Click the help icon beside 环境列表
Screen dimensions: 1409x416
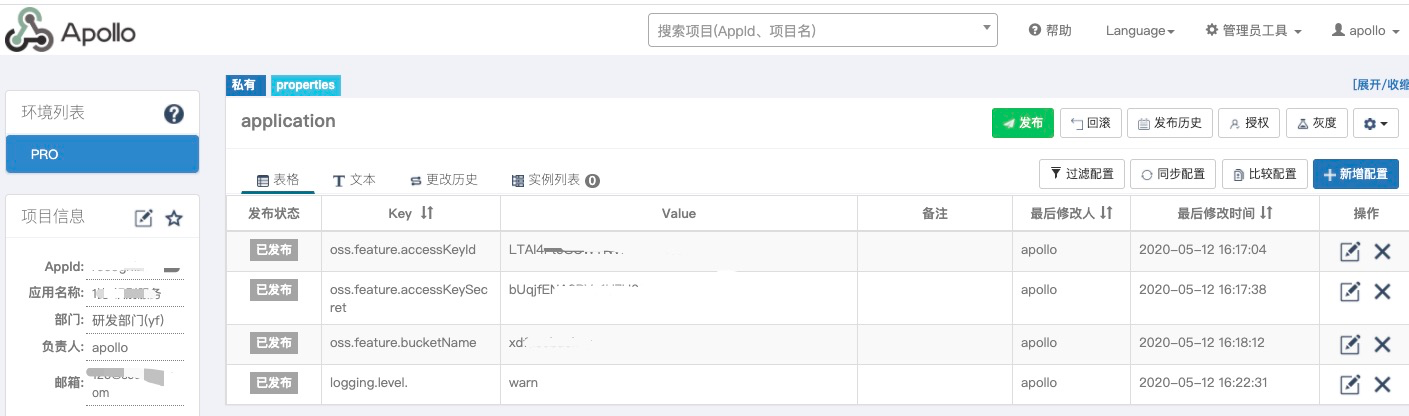[x=173, y=114]
